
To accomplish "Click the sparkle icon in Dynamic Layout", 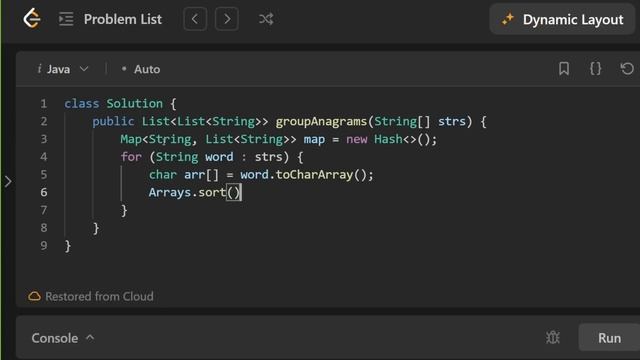I will 508,19.
